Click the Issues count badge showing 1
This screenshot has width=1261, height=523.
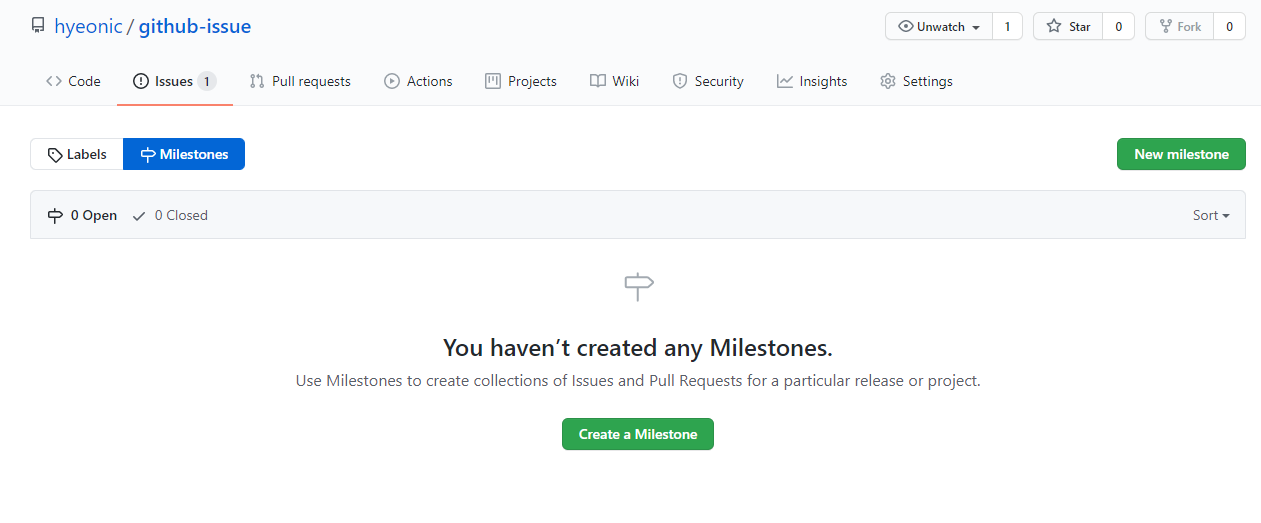tap(207, 81)
